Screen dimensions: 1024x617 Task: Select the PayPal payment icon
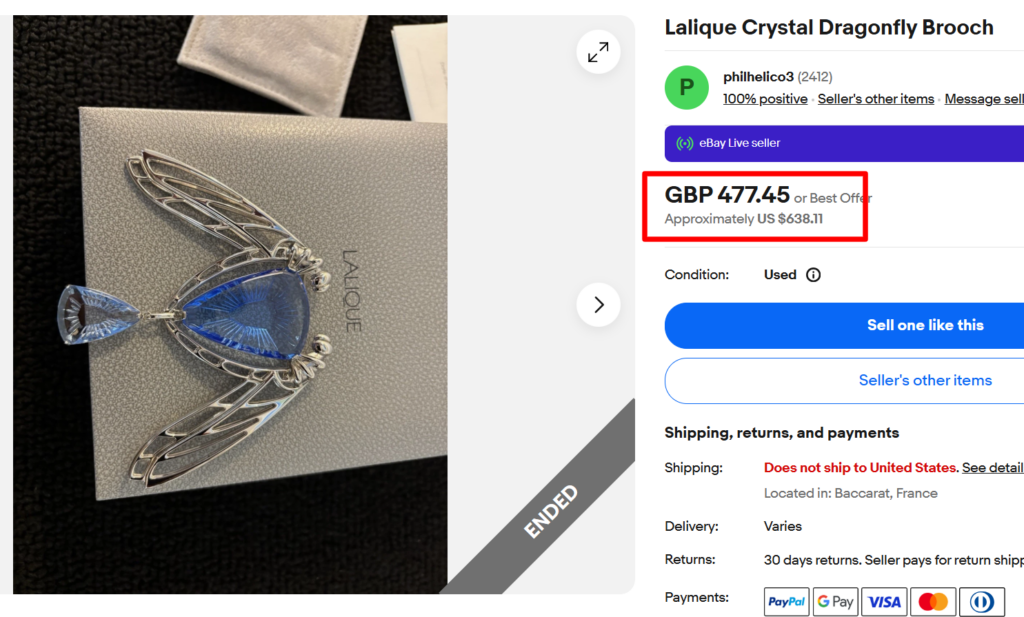tap(786, 601)
